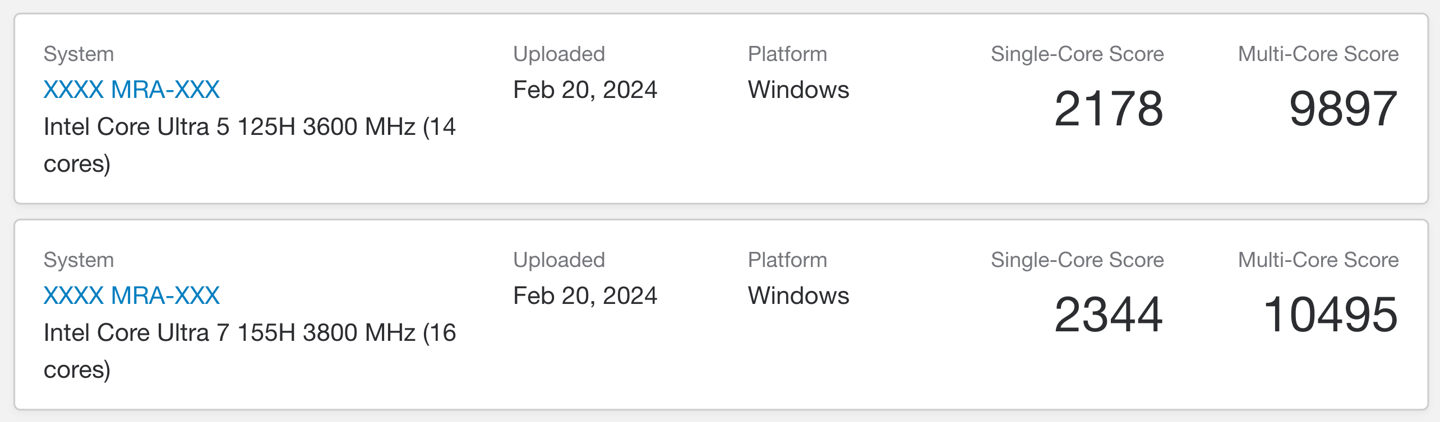Screen dimensions: 1440x422
Task: Select the single-core score 2344
Action: (1108, 315)
